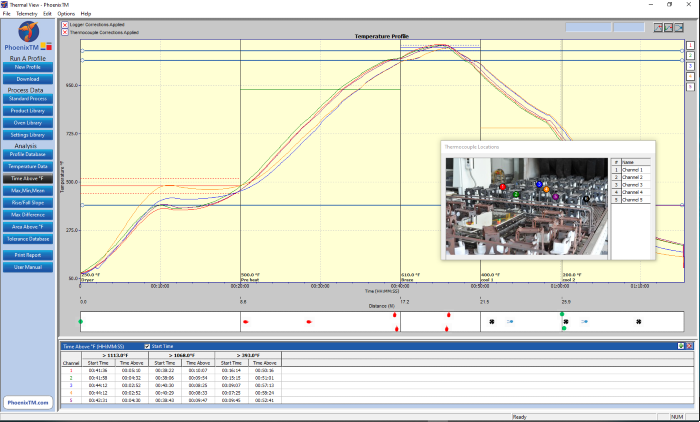Click the blue thermocouple marker on the photo
Image resolution: width=700 pixels, height=422 pixels.
coord(539,184)
